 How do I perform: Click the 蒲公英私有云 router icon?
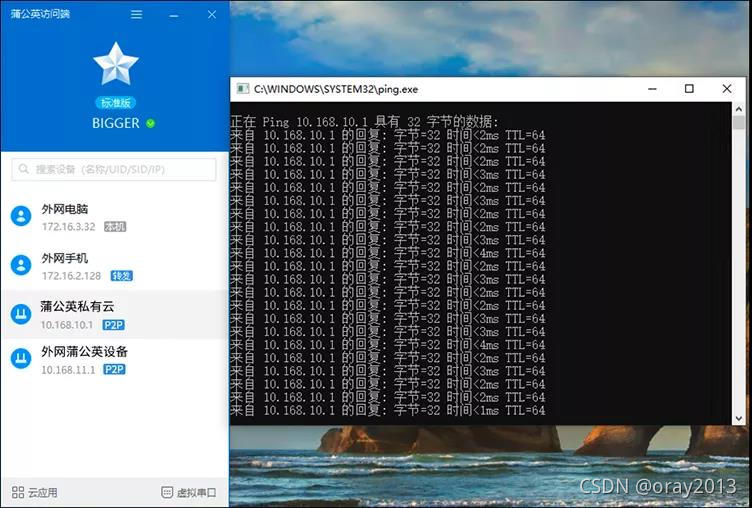coord(21,314)
